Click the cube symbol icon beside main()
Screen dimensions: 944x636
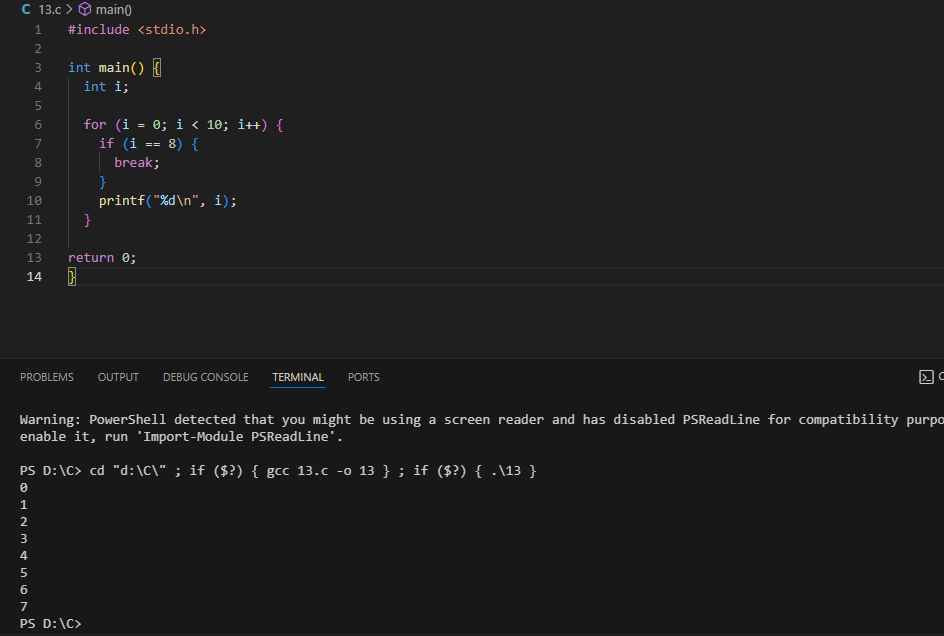tap(85, 9)
